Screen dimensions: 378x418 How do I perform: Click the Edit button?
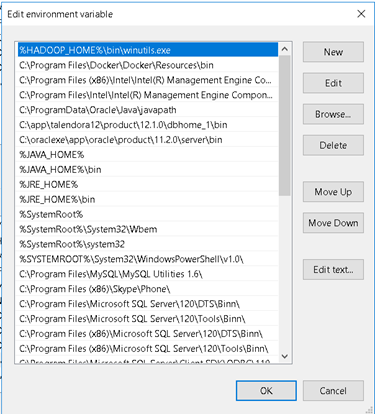(333, 83)
